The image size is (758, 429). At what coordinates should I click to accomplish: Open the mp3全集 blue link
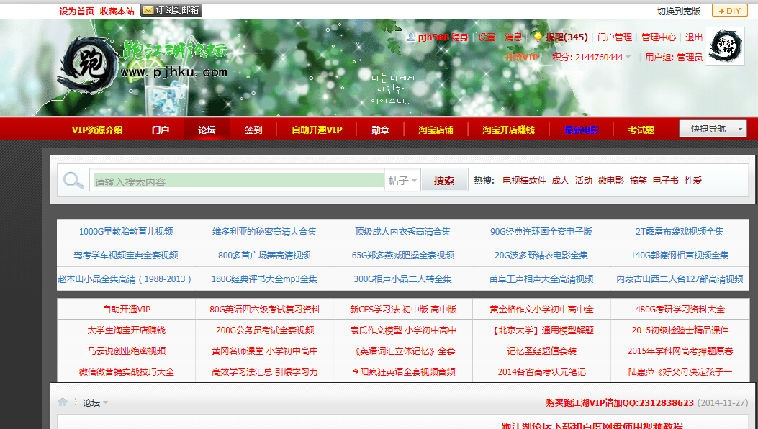264,279
